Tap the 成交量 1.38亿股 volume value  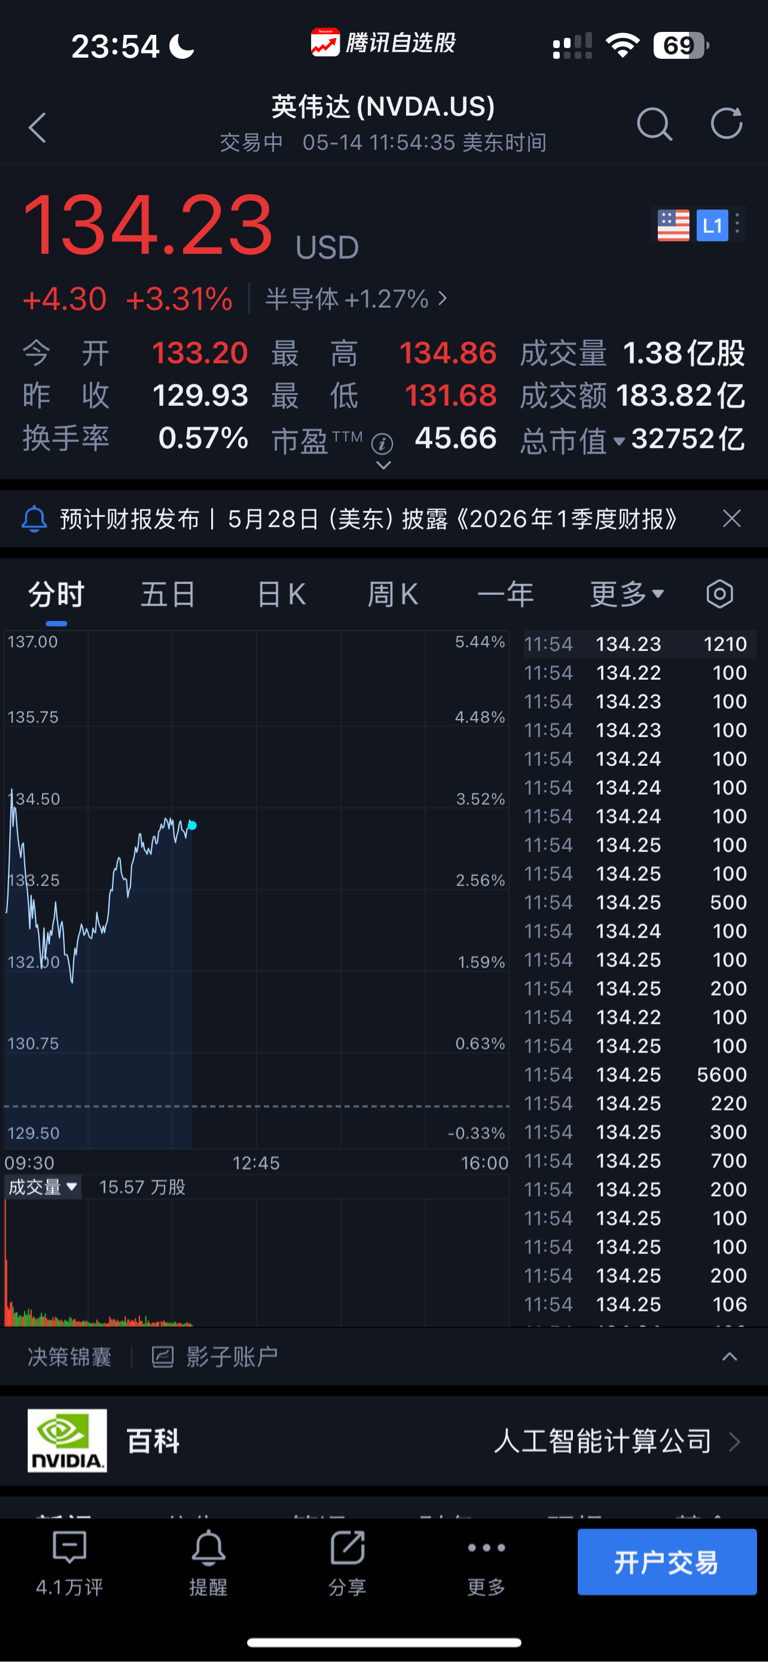click(x=684, y=353)
